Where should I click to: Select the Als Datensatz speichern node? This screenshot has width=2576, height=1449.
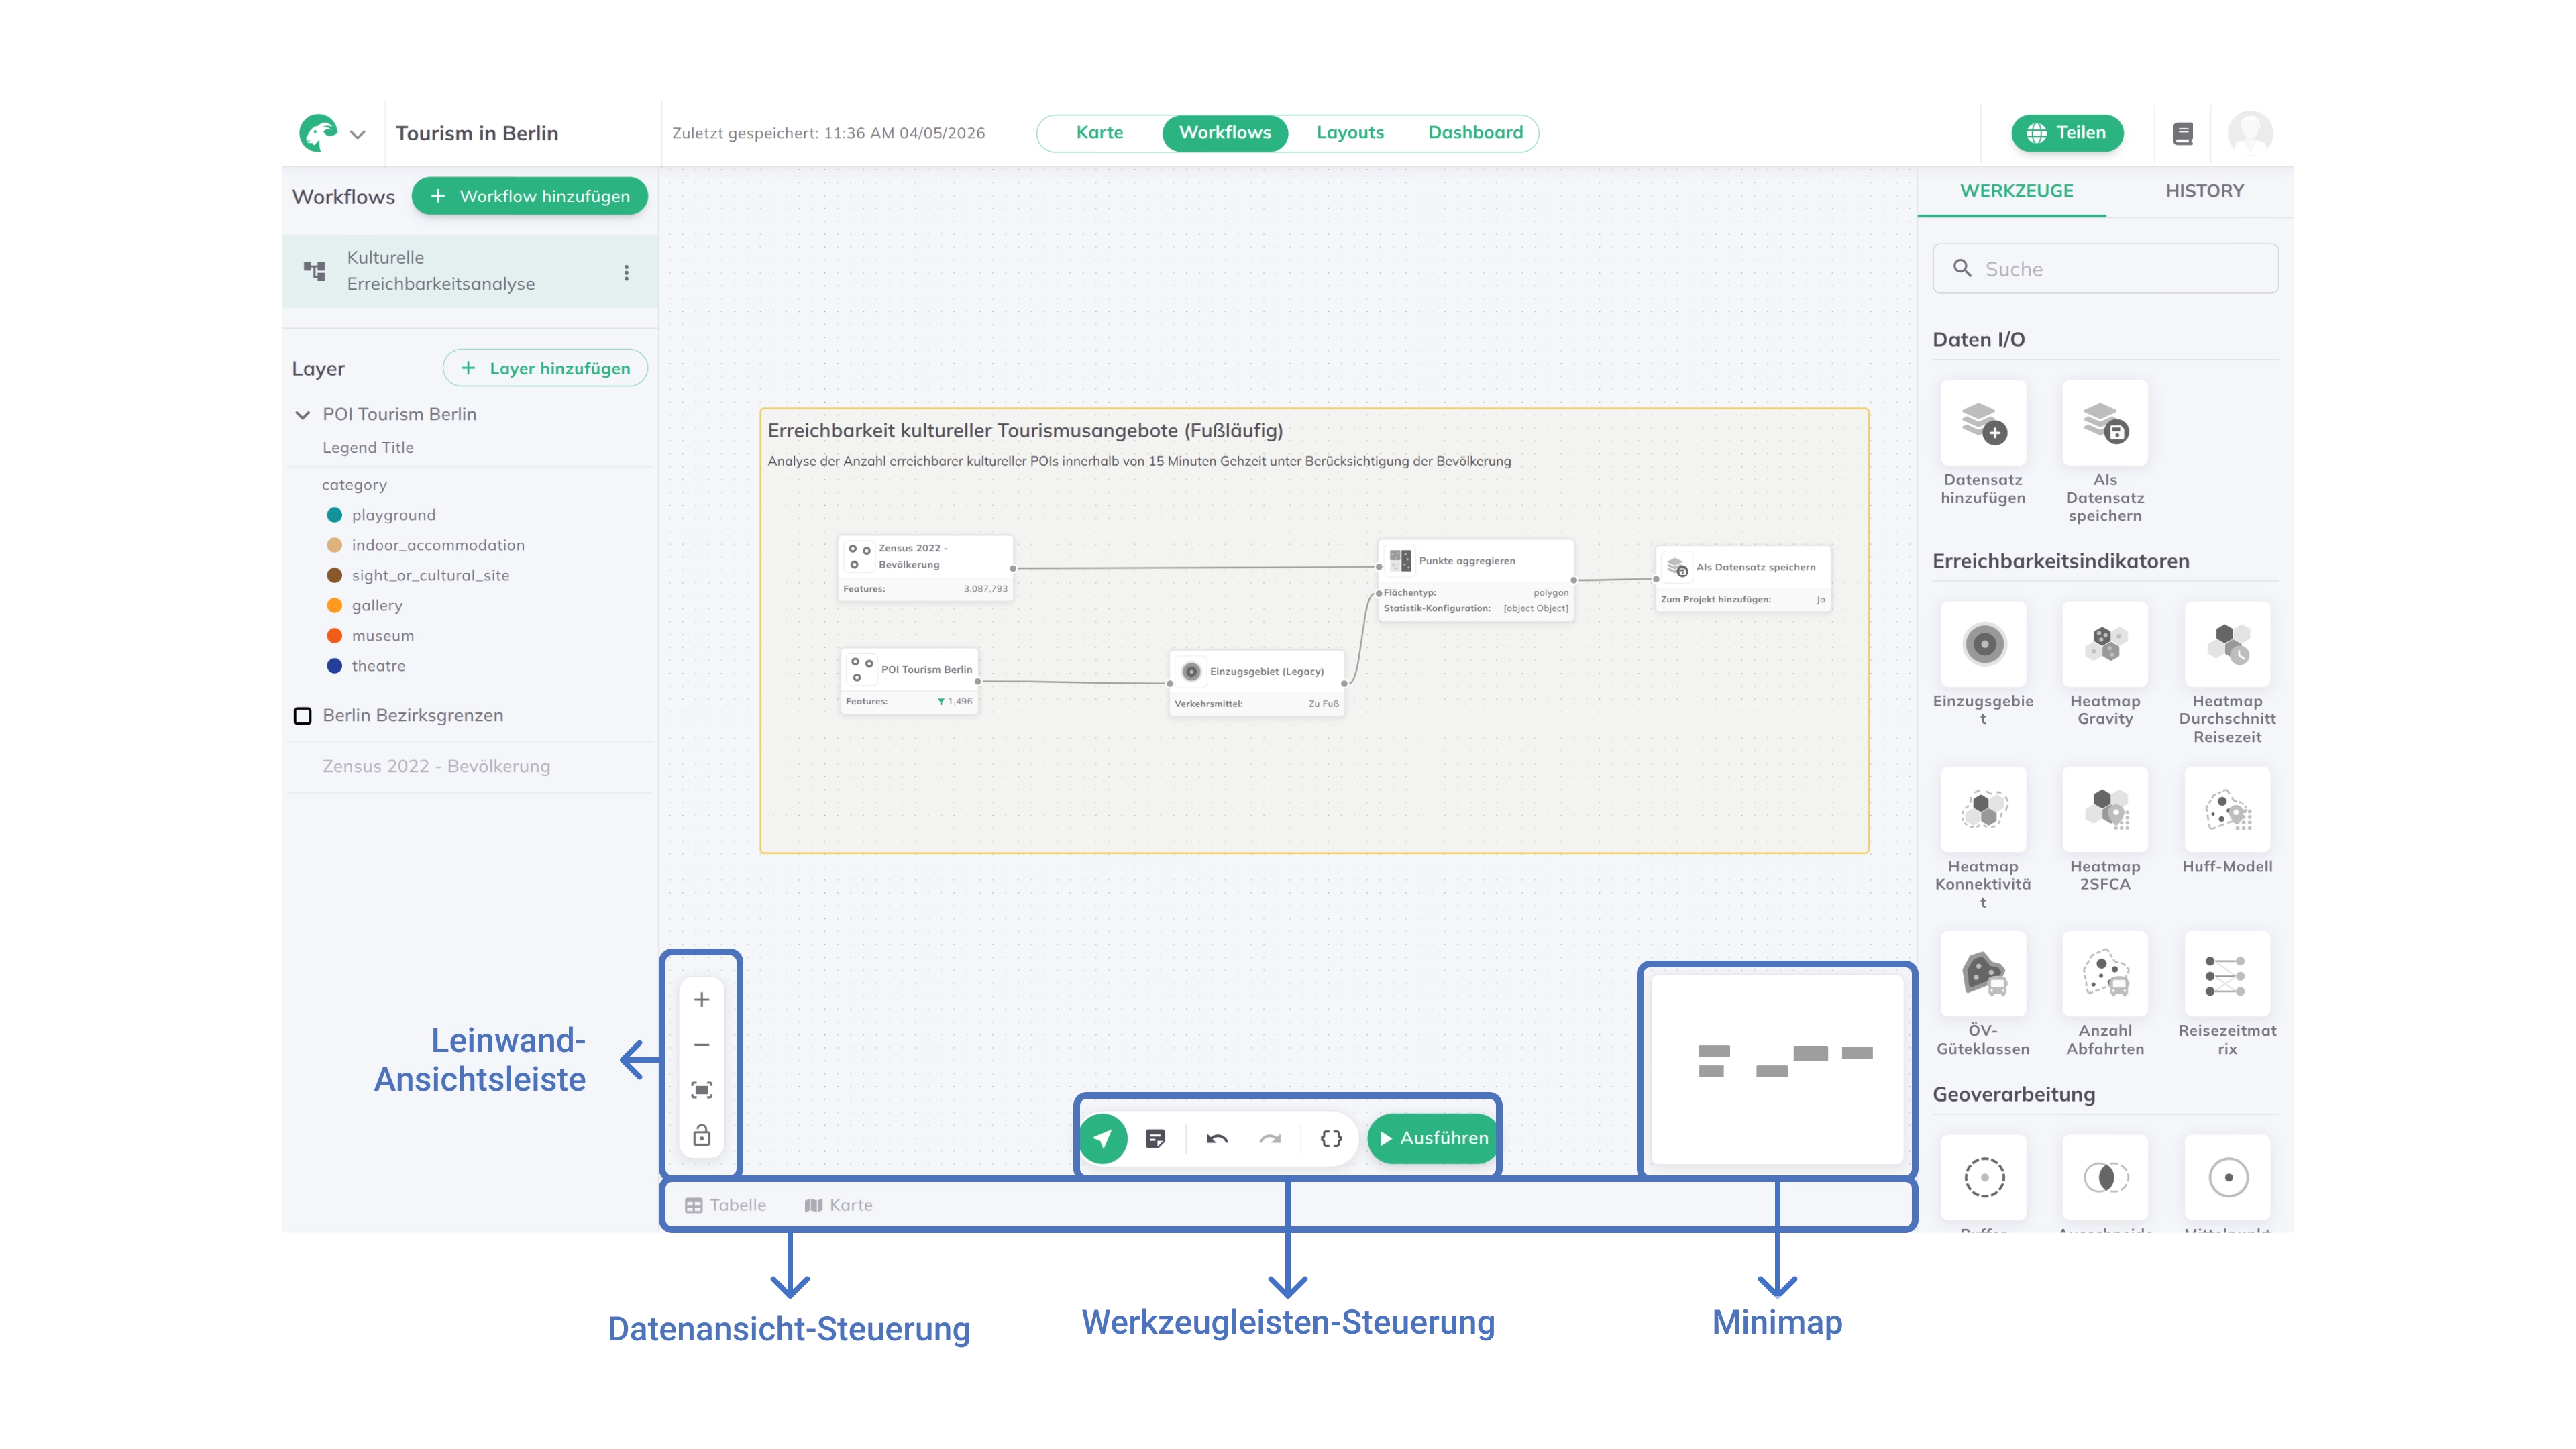tap(1742, 579)
